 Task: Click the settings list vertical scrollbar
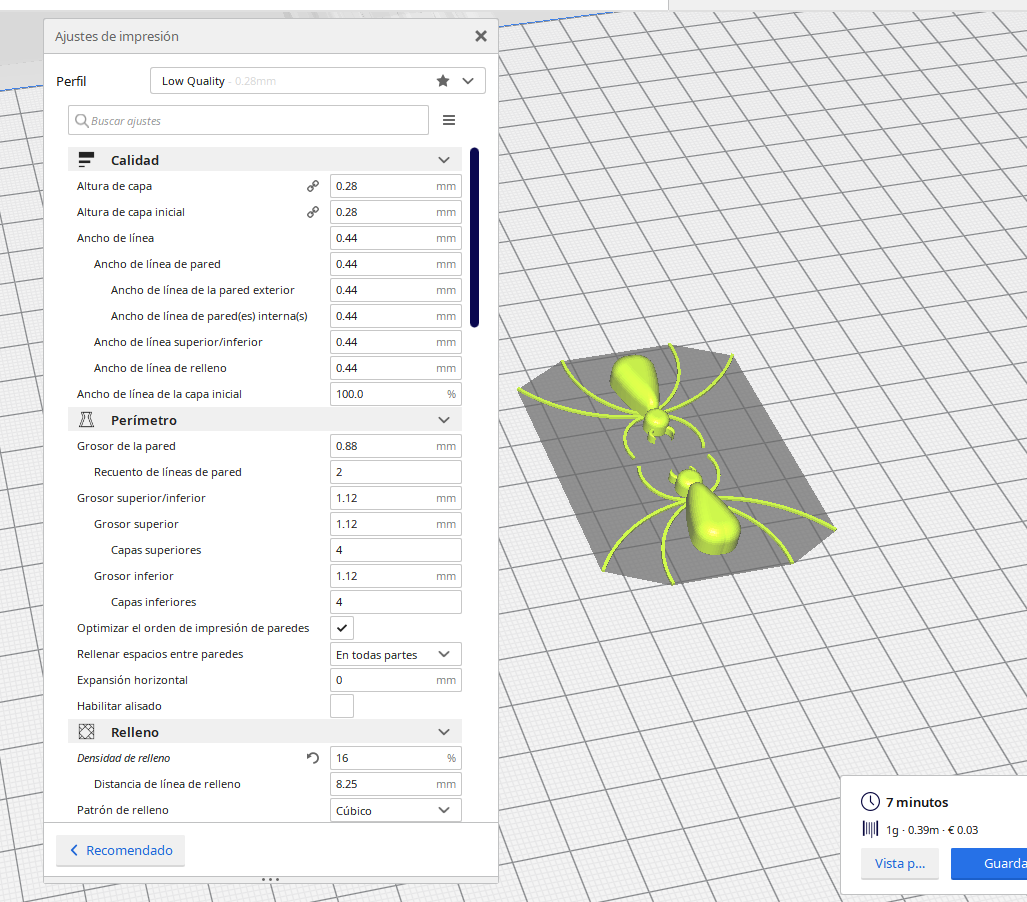point(474,237)
